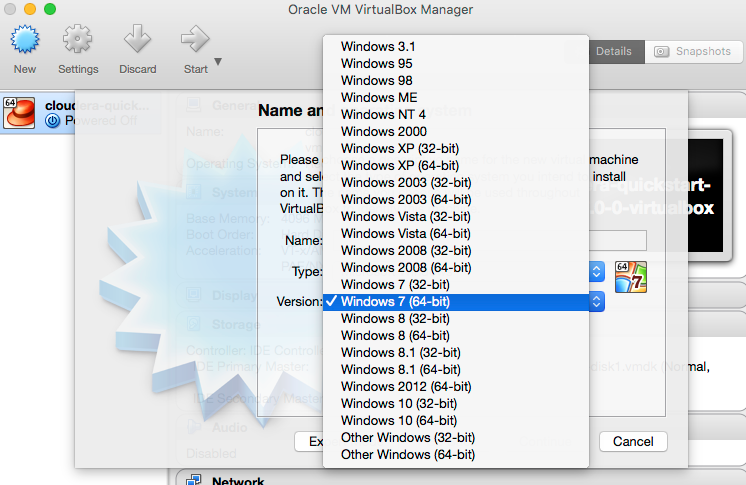Select Windows 7 (32-bit)
This screenshot has width=746, height=485.
tap(456, 285)
